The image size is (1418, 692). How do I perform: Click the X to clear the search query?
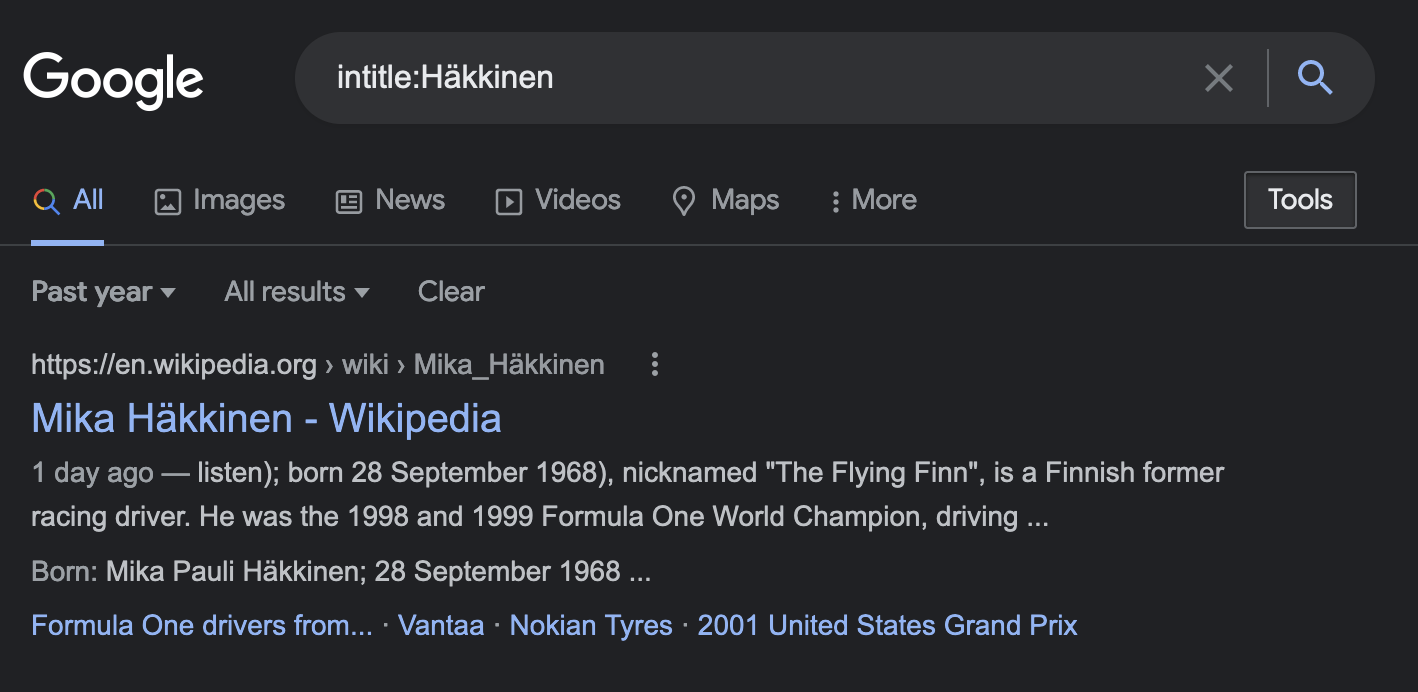(x=1218, y=78)
